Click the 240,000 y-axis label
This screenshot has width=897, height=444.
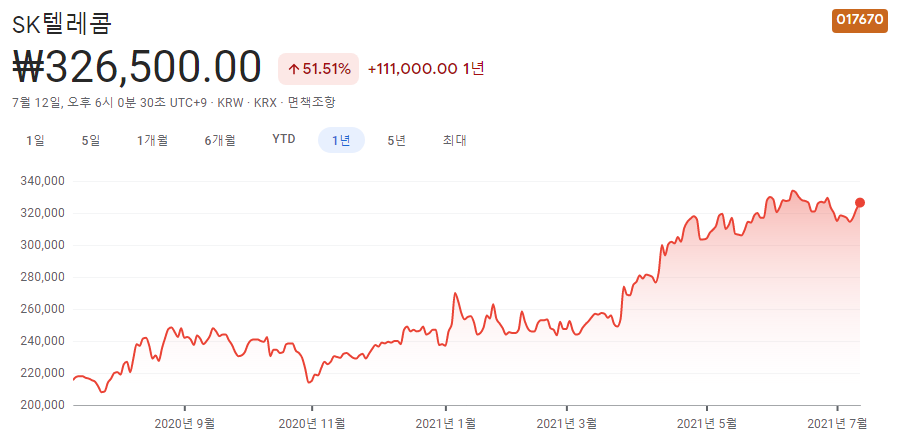coord(43,342)
